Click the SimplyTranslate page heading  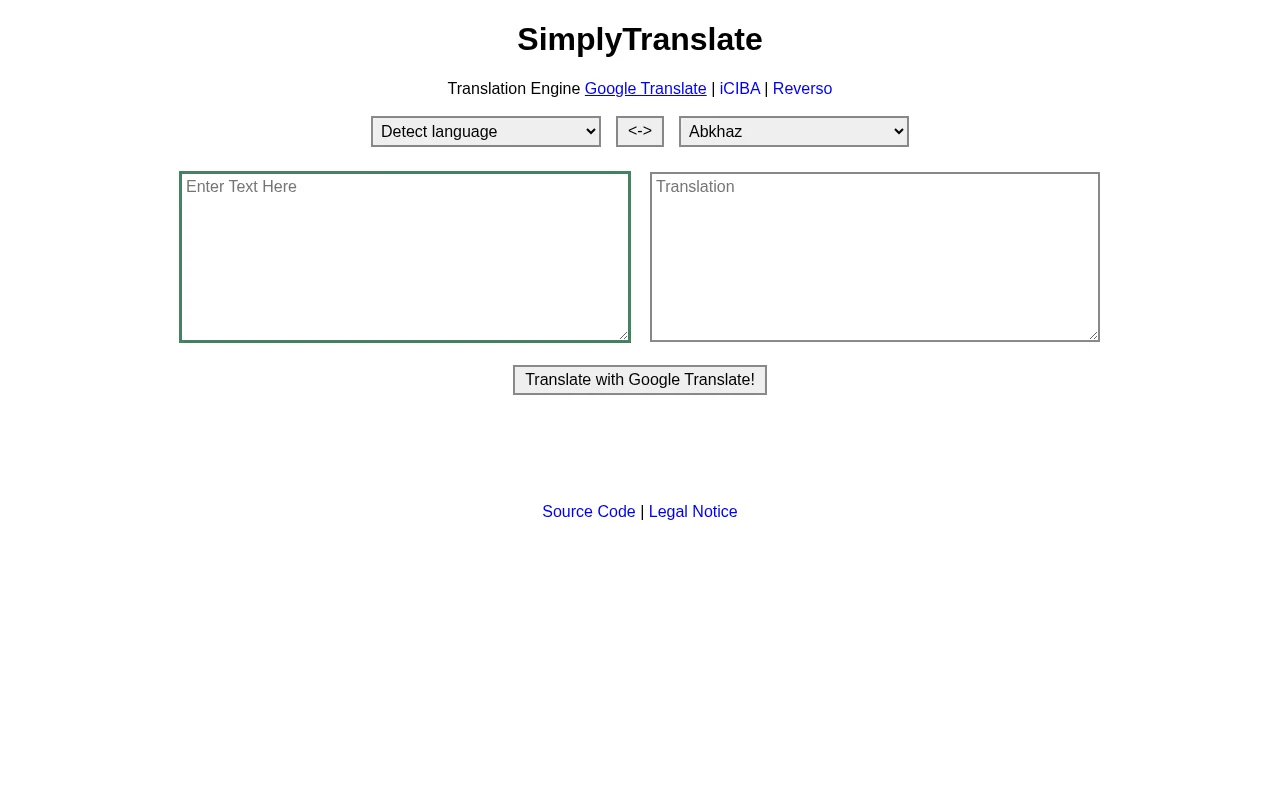(x=640, y=39)
